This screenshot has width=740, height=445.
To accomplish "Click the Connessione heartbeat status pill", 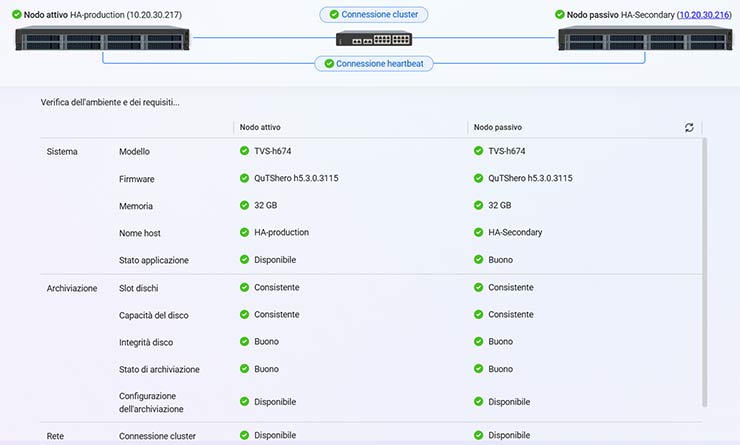I will 374,63.
